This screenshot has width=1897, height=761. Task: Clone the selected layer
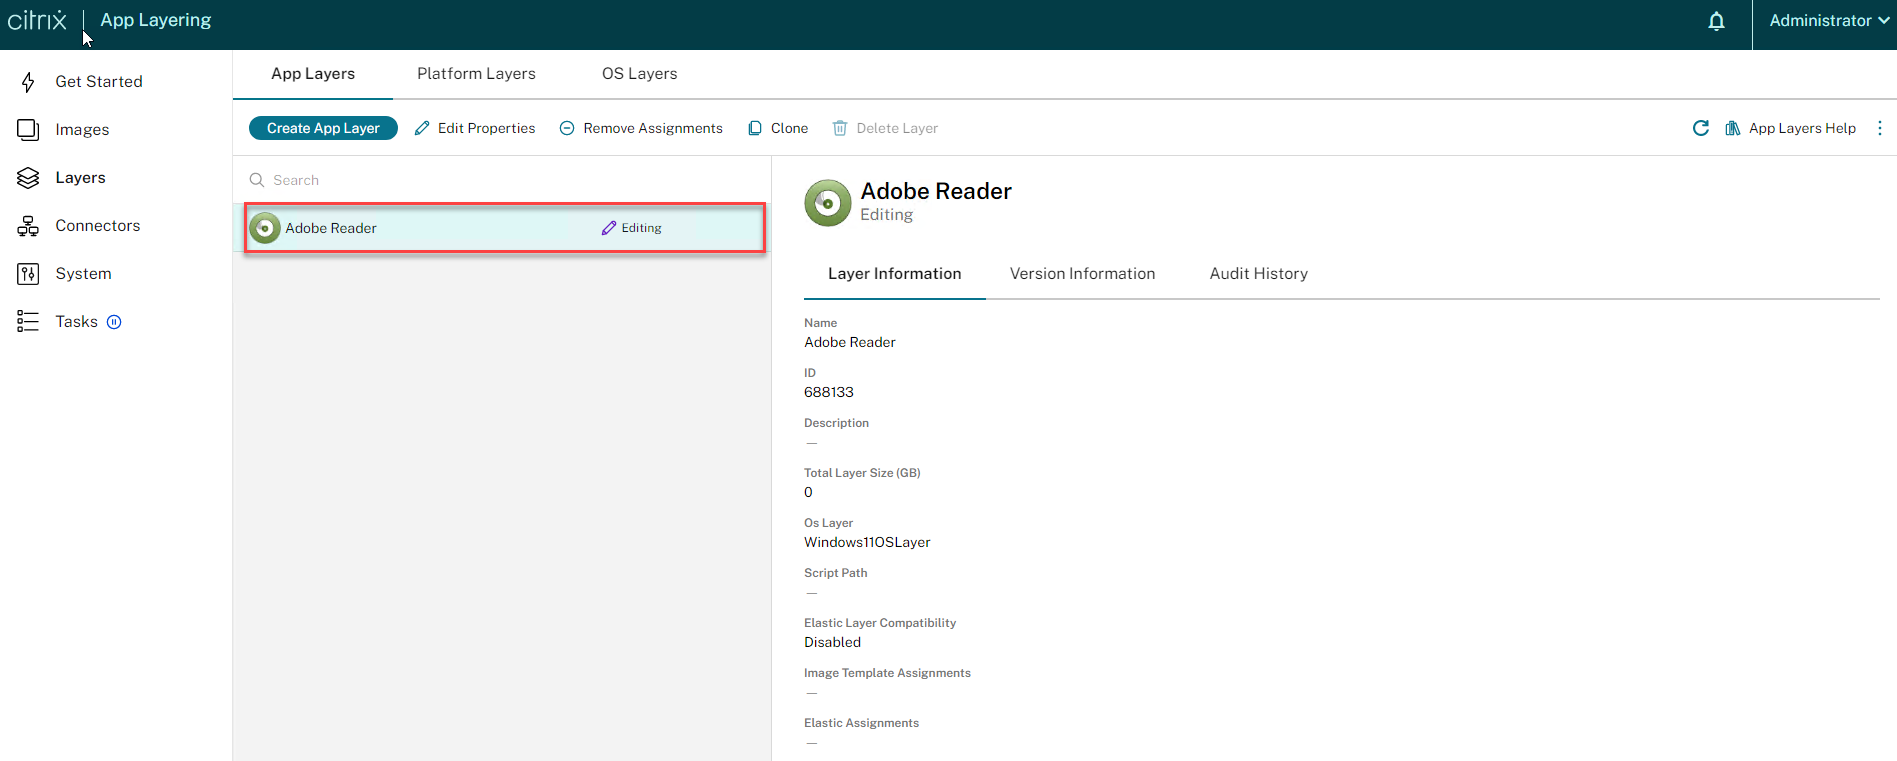[x=778, y=128]
